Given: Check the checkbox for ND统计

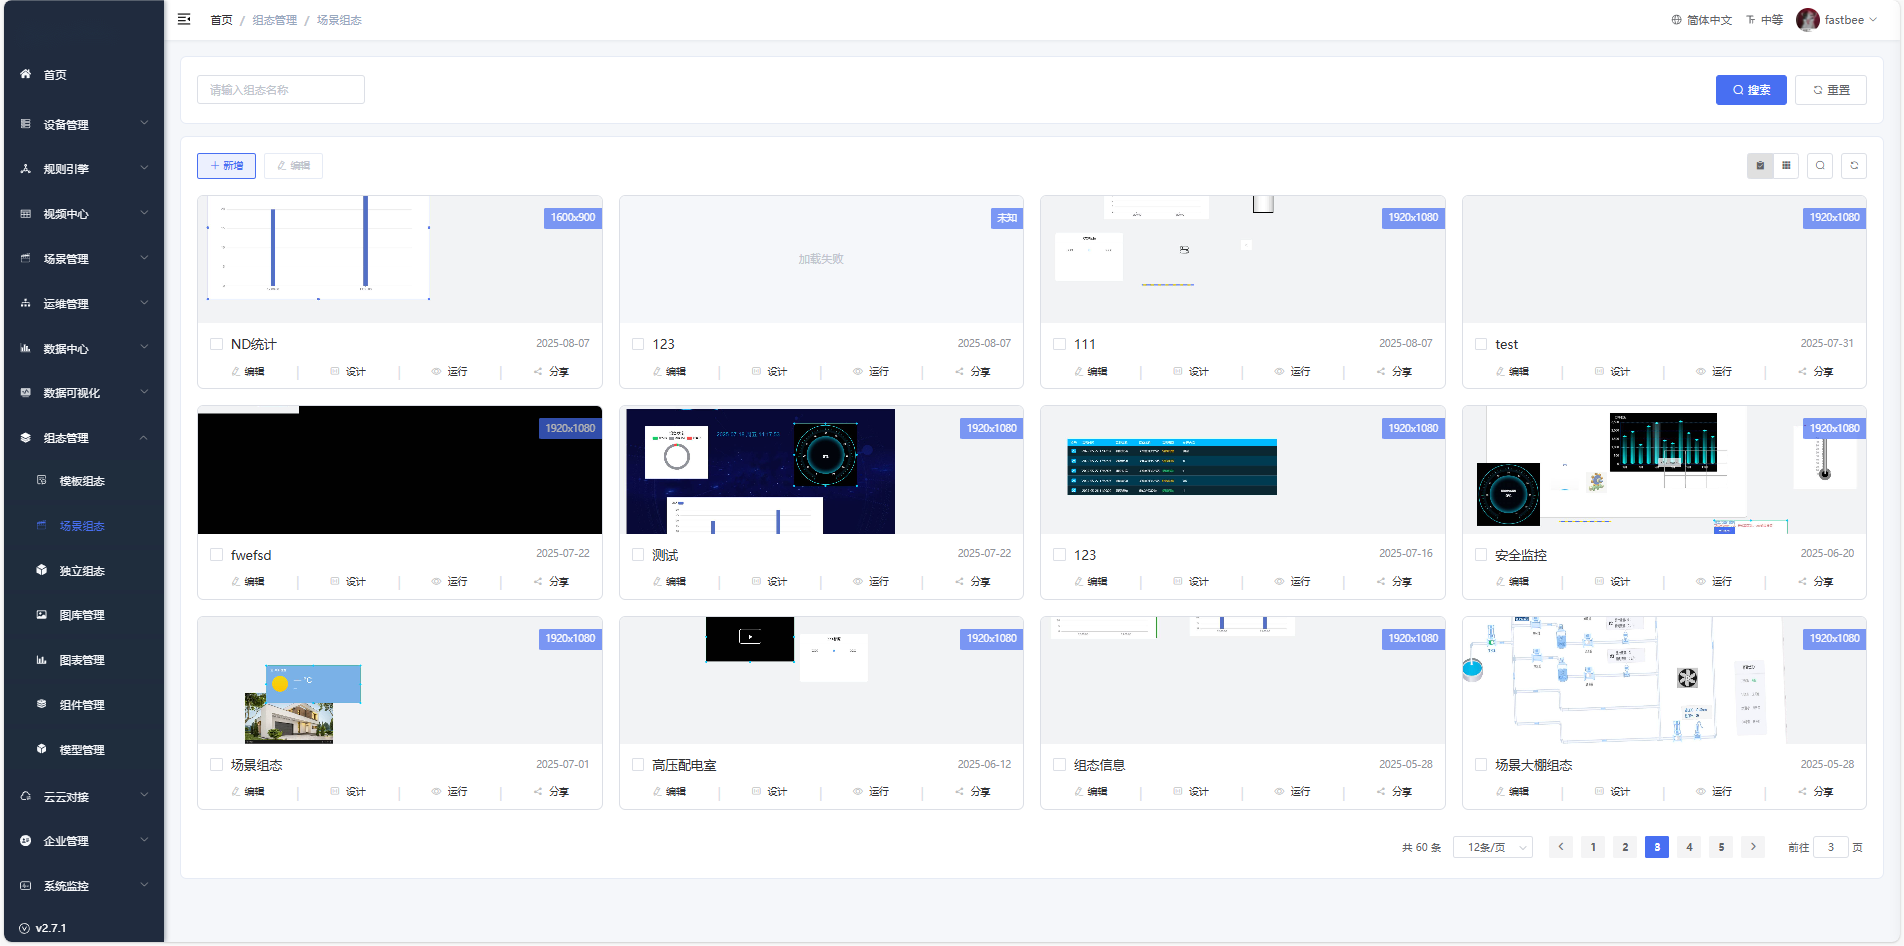Looking at the screenshot, I should coord(217,344).
